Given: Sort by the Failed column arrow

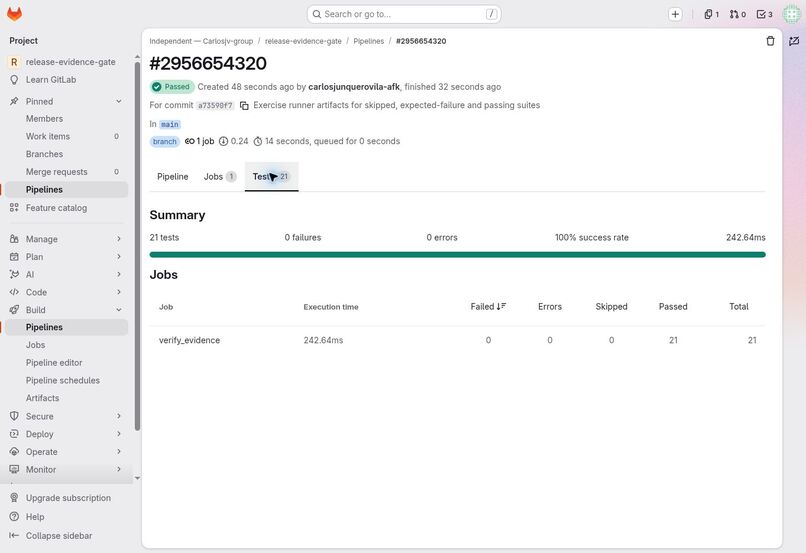Looking at the screenshot, I should (502, 306).
